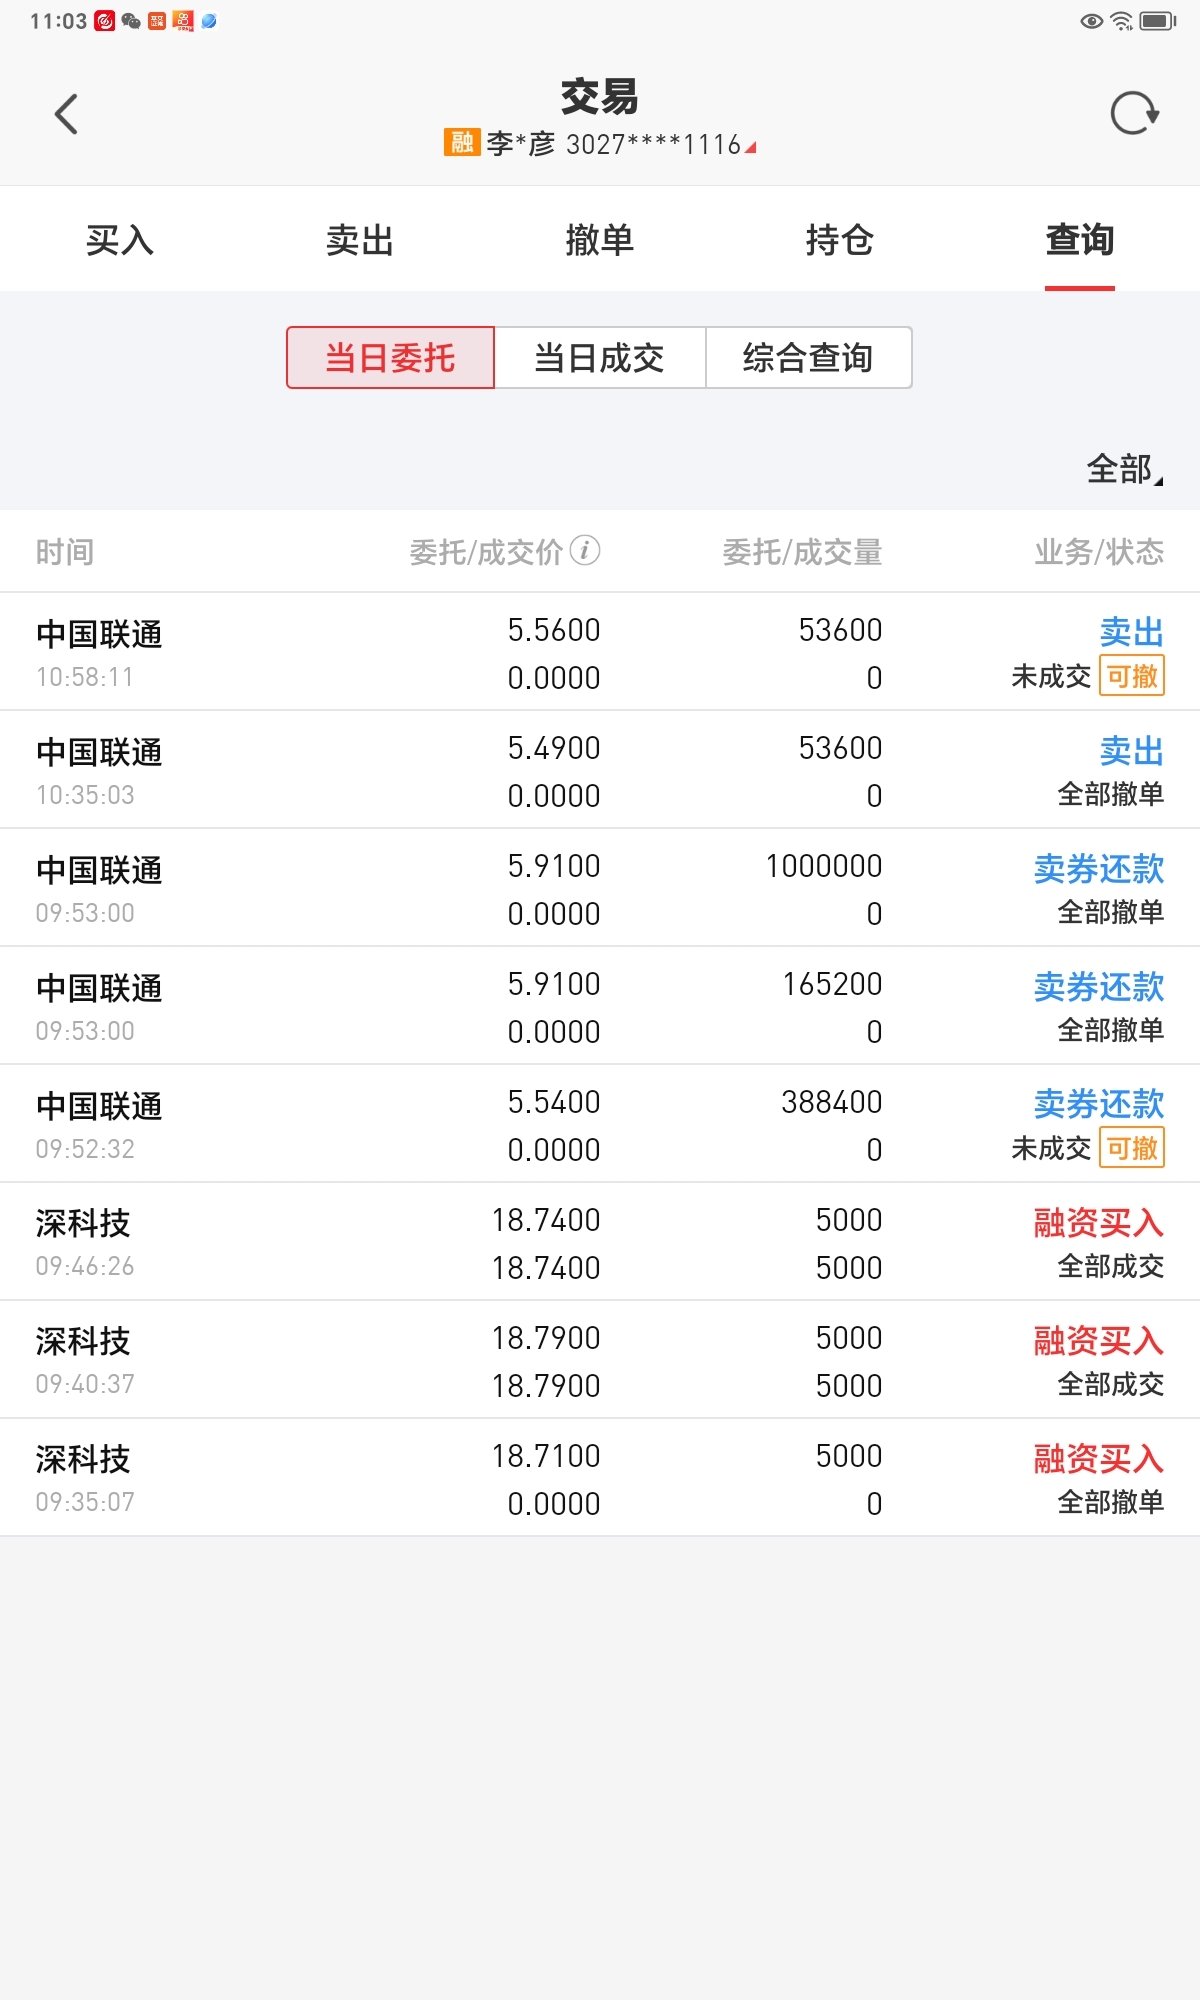Tap the info icon beside 委托/成交价
The width and height of the screenshot is (1200, 2000).
click(x=585, y=550)
